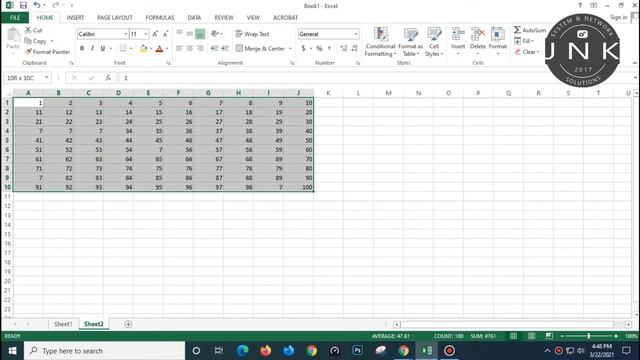This screenshot has width=640, height=360.
Task: Switch to VIEW tab
Action: coord(253,18)
